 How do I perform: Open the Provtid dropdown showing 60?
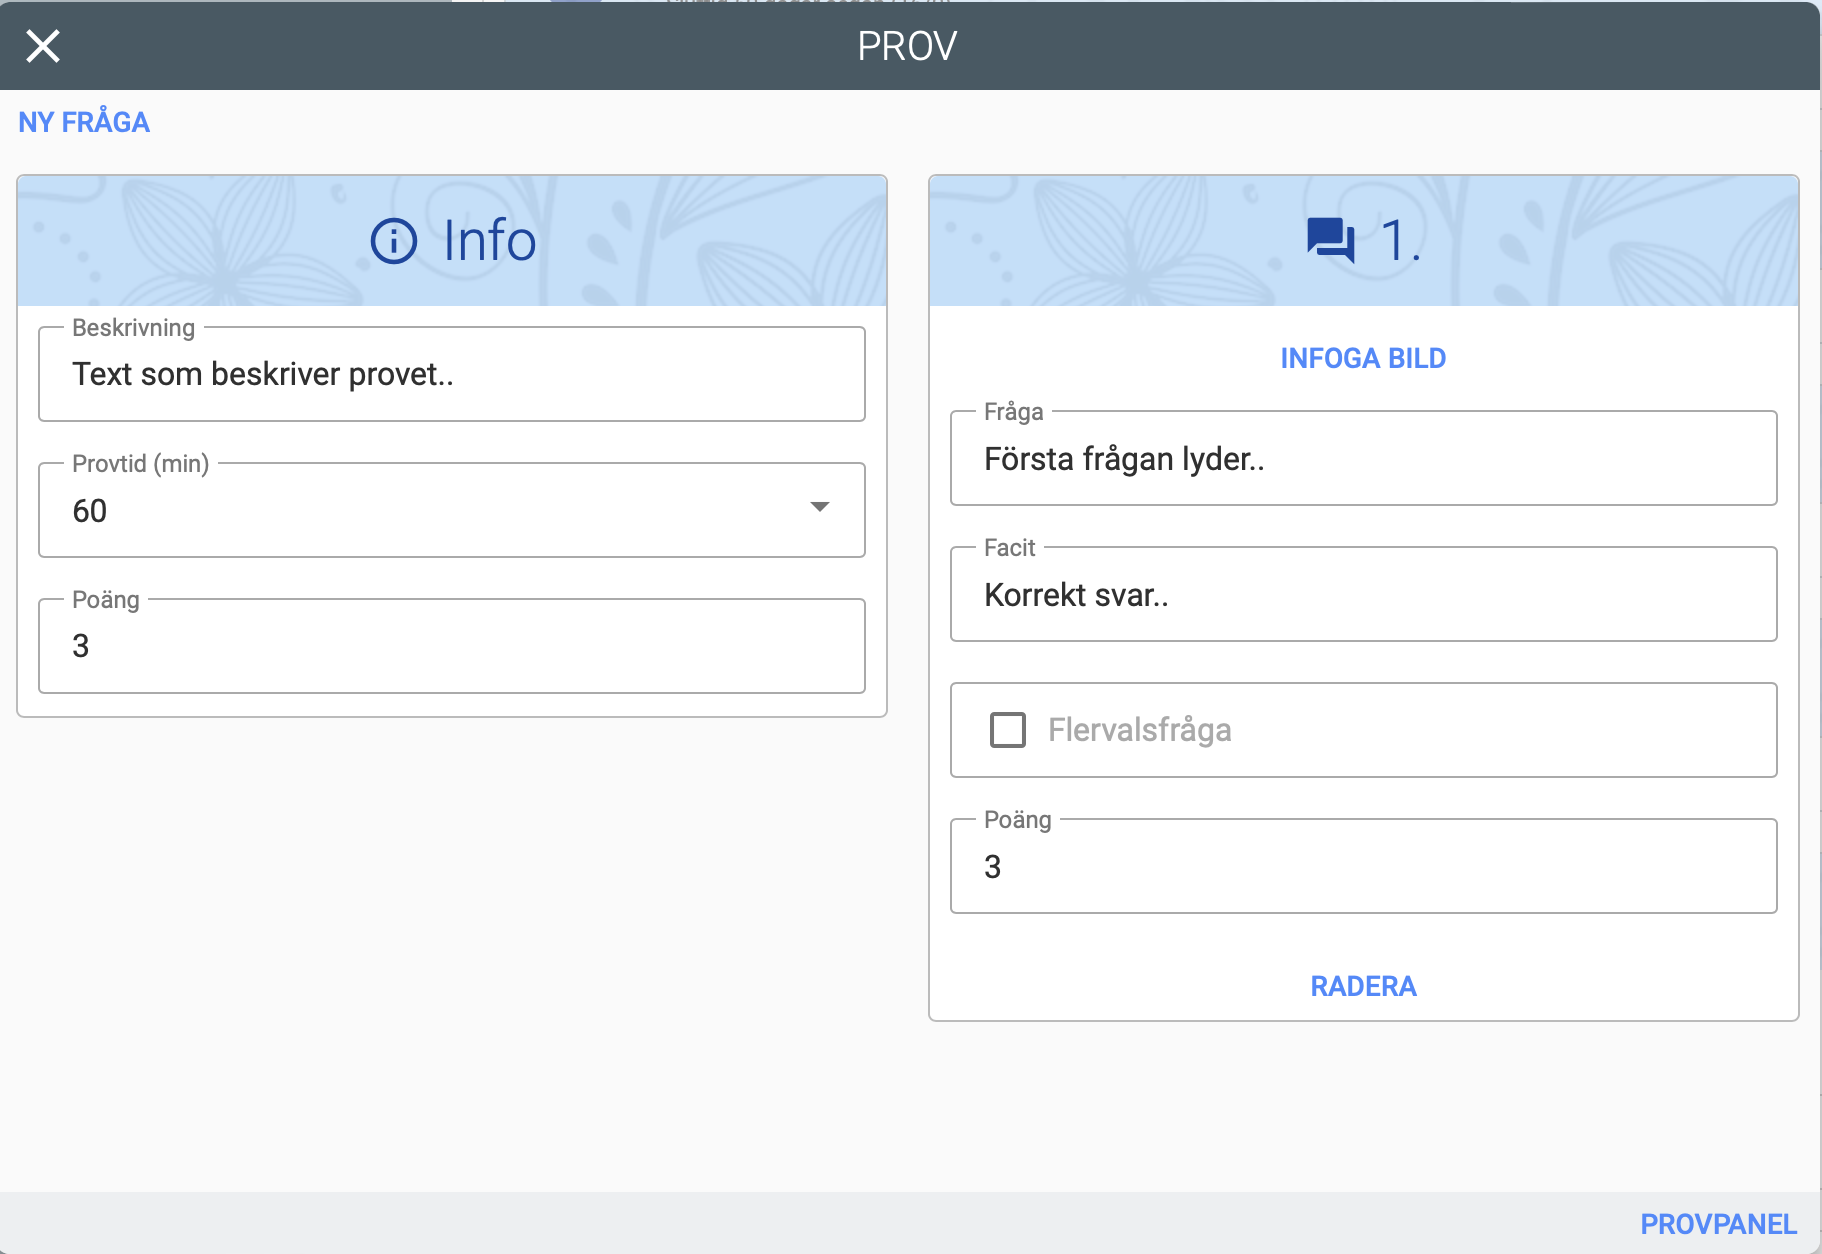point(430,511)
